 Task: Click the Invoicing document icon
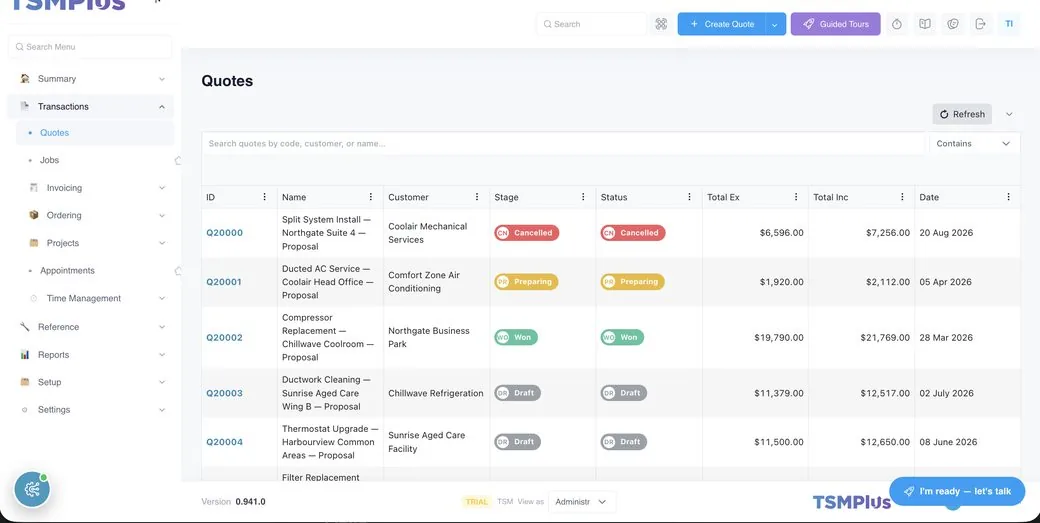click(34, 188)
